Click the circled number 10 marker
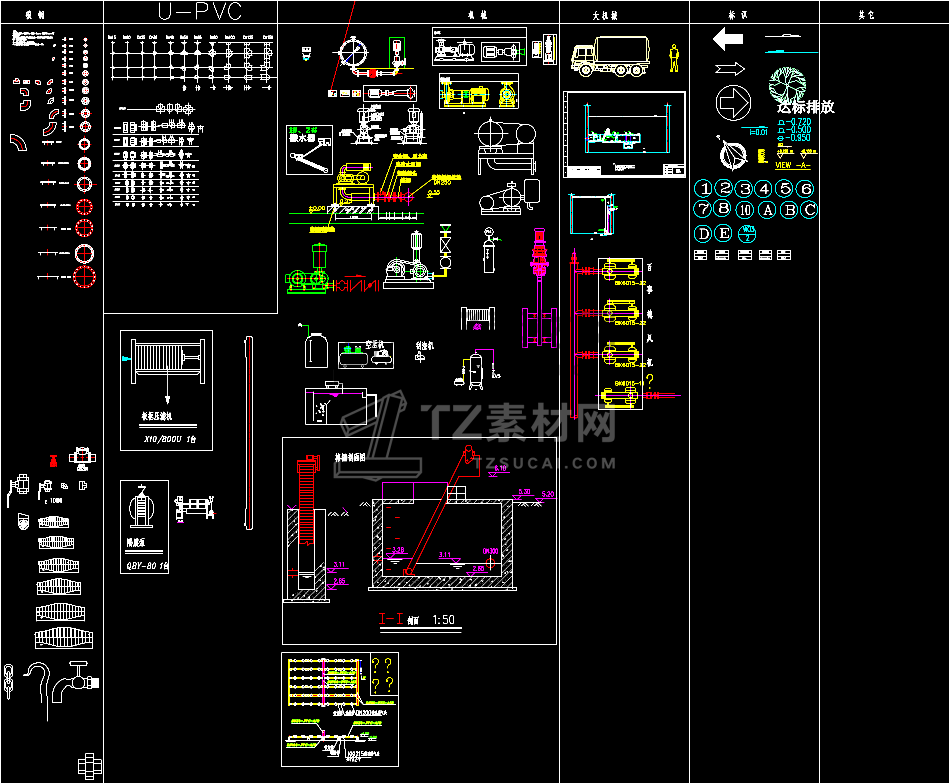The width and height of the screenshot is (950, 783). tap(745, 210)
